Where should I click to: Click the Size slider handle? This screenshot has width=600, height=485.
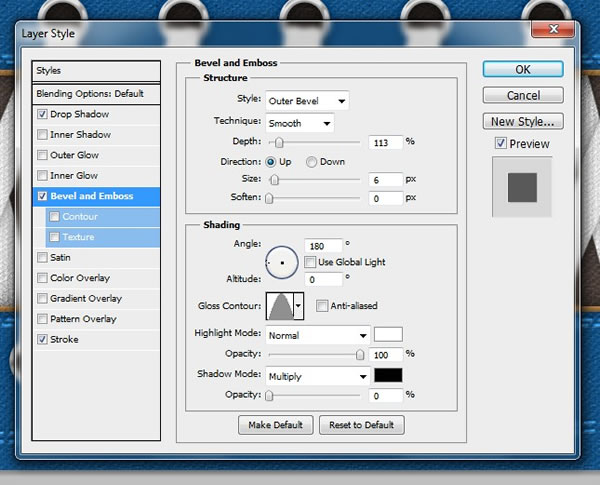[x=274, y=180]
